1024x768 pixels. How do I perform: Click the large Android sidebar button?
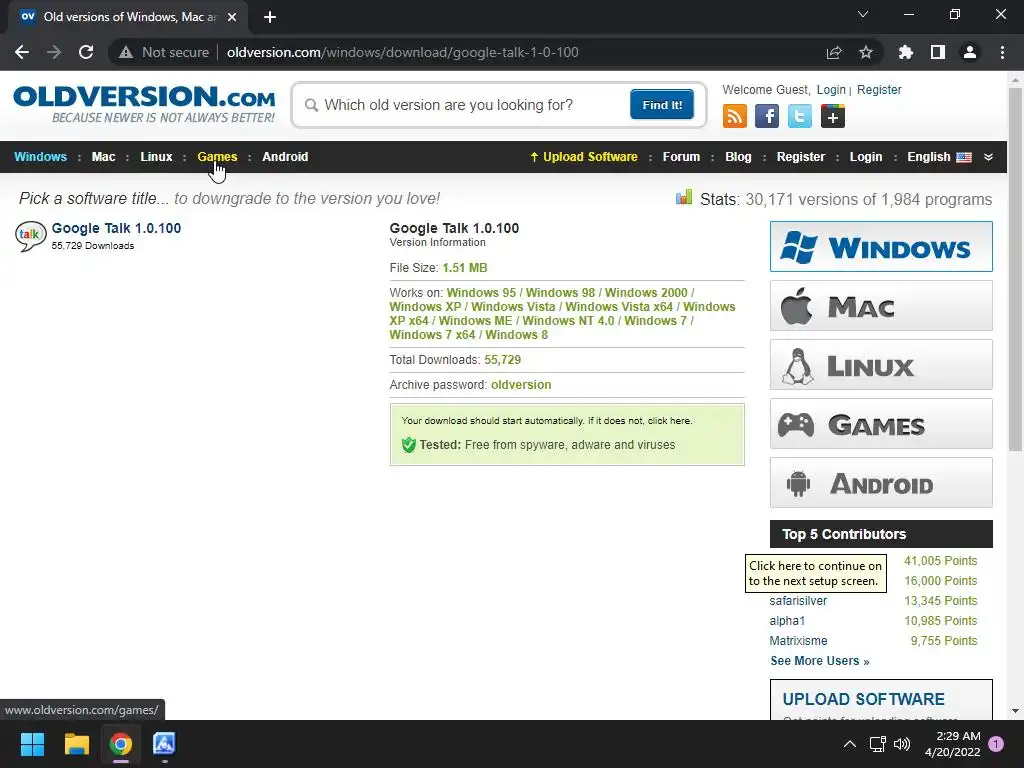click(881, 483)
